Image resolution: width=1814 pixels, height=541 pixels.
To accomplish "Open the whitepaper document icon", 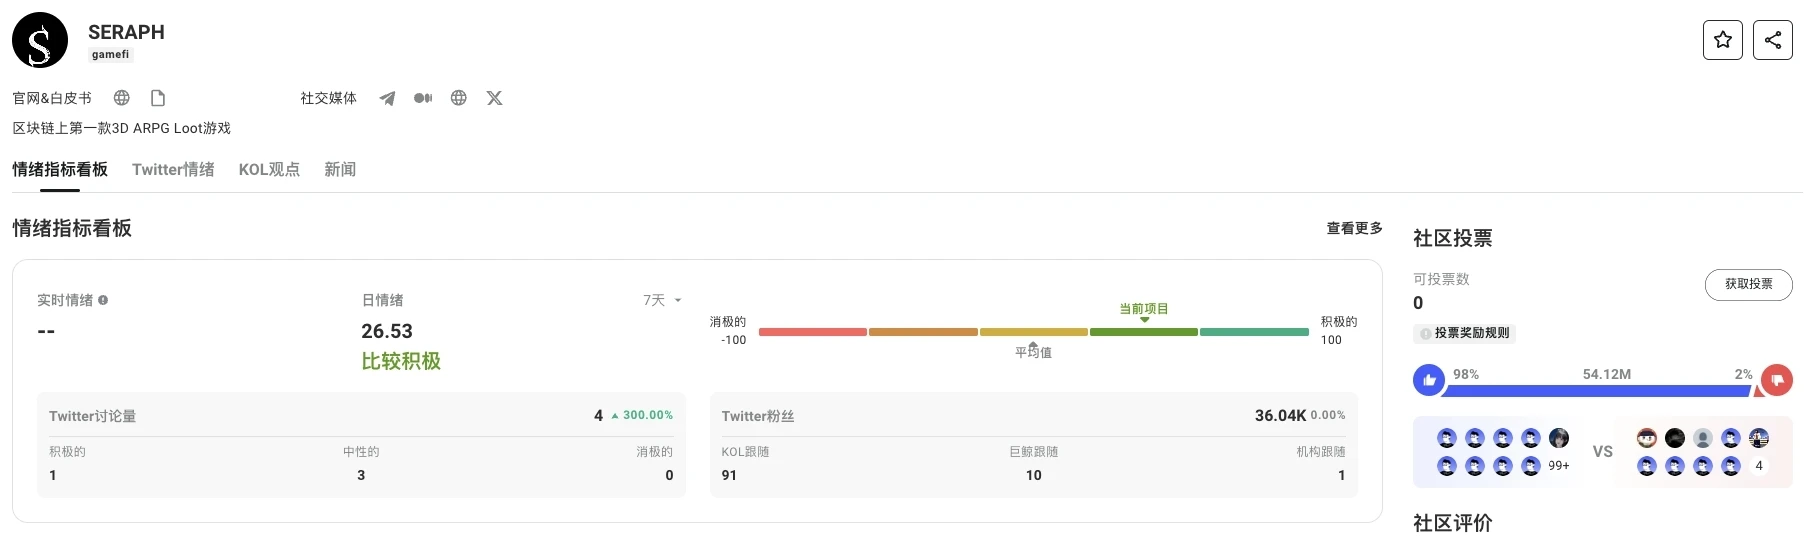I will 158,98.
